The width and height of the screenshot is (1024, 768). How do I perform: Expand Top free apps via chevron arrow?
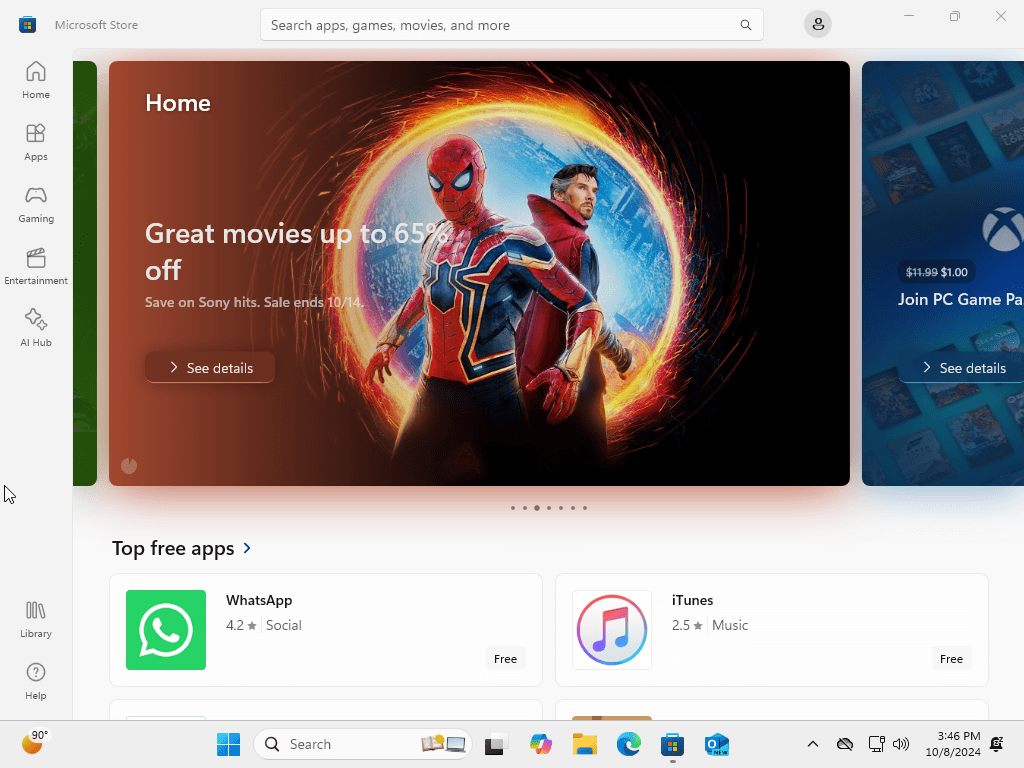click(x=247, y=548)
